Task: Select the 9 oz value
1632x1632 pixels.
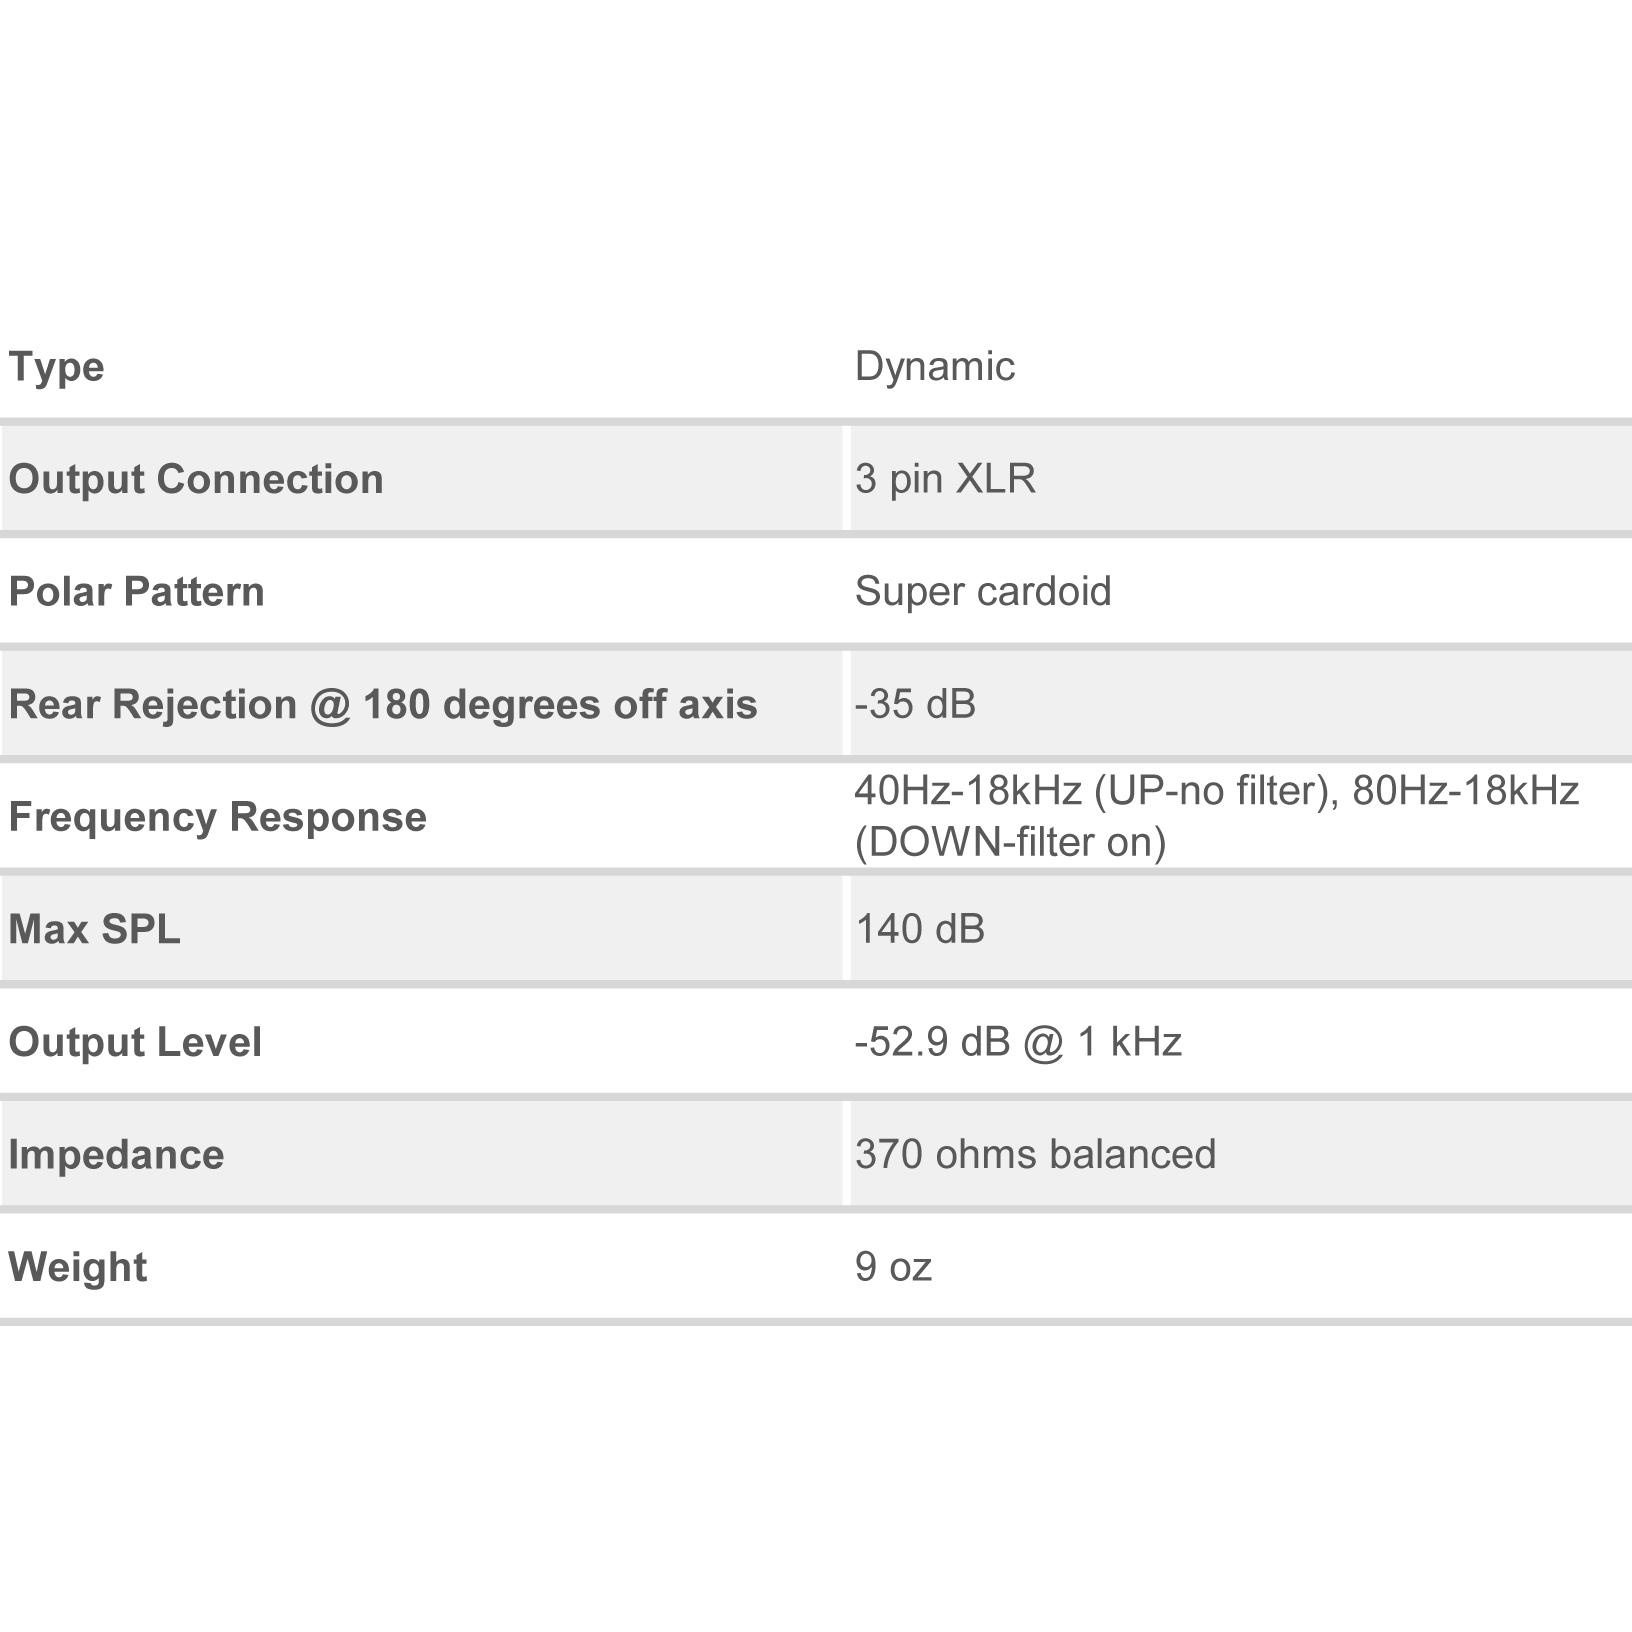Action: 893,1268
